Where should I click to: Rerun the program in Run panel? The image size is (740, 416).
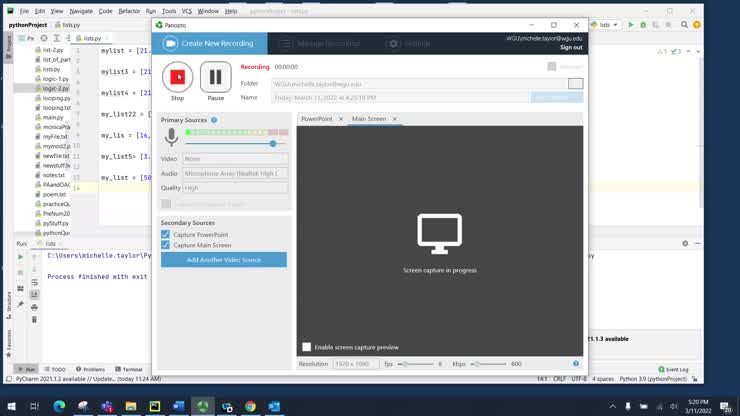(20, 257)
